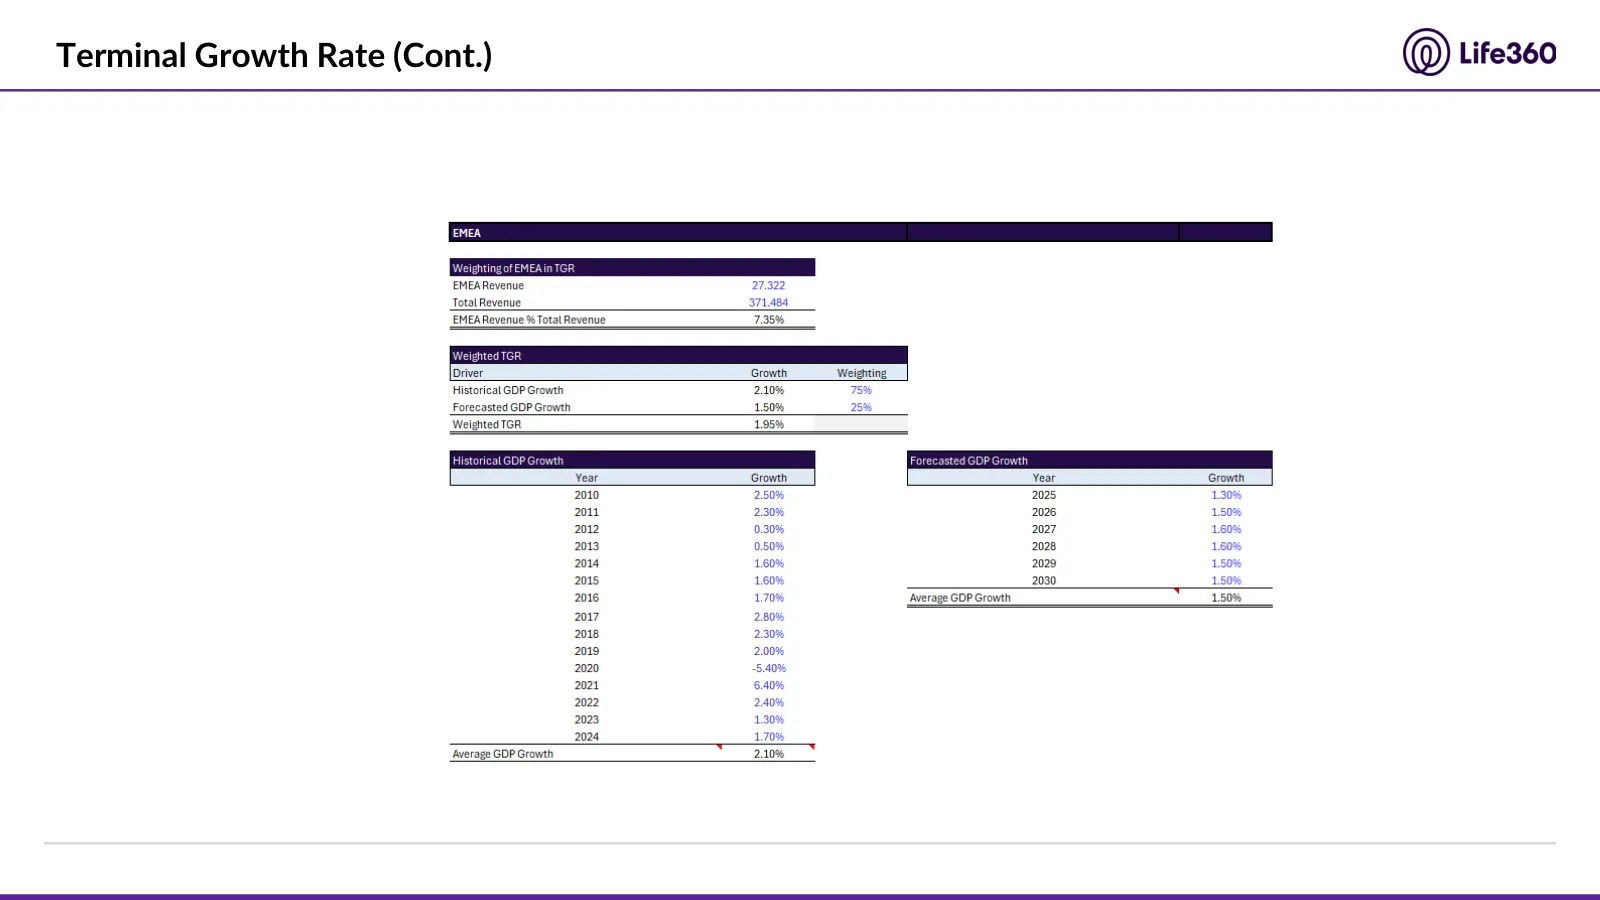
Task: Click the 'Historical GDP Growth' driver row label
Action: pyautogui.click(x=508, y=390)
